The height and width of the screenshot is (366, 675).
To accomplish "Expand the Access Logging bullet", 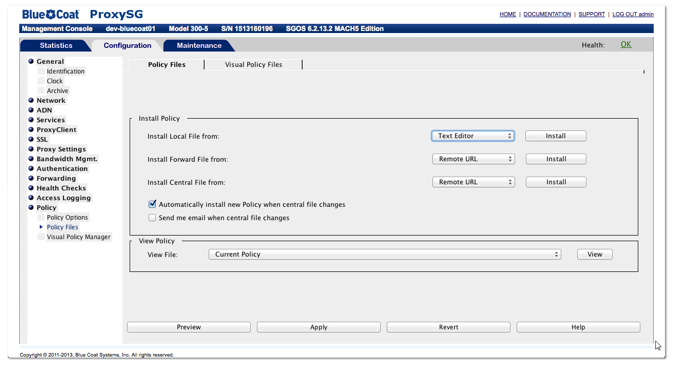I will pos(31,198).
